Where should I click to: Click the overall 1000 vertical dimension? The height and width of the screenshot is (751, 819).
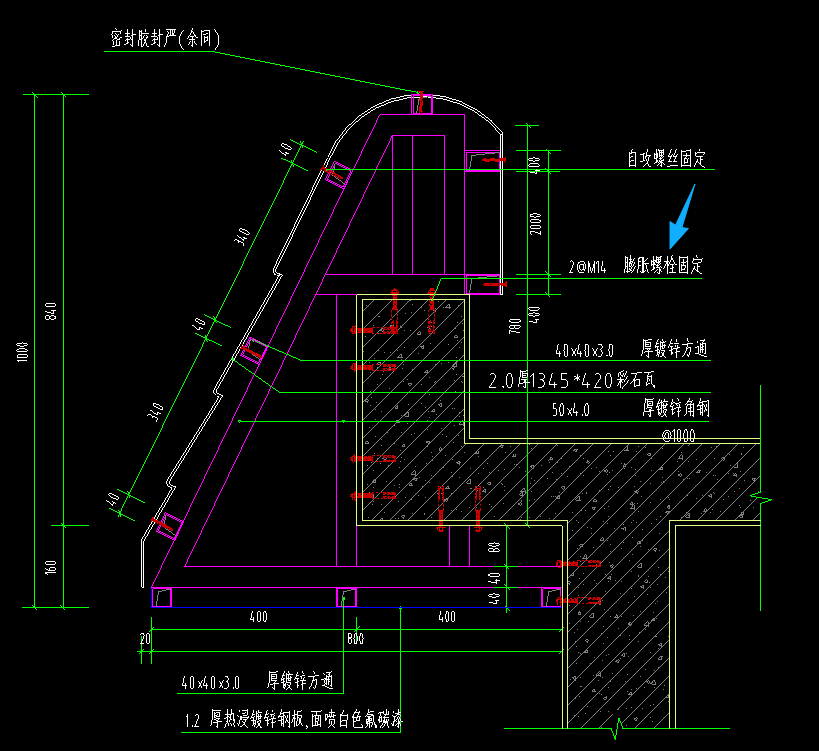point(22,351)
